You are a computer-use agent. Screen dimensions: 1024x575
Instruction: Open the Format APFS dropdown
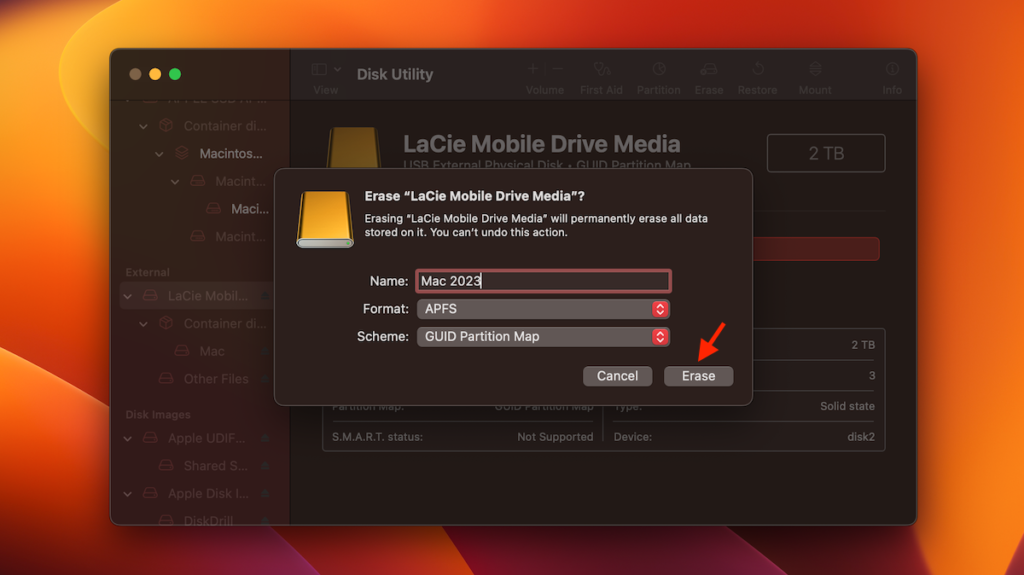(543, 309)
